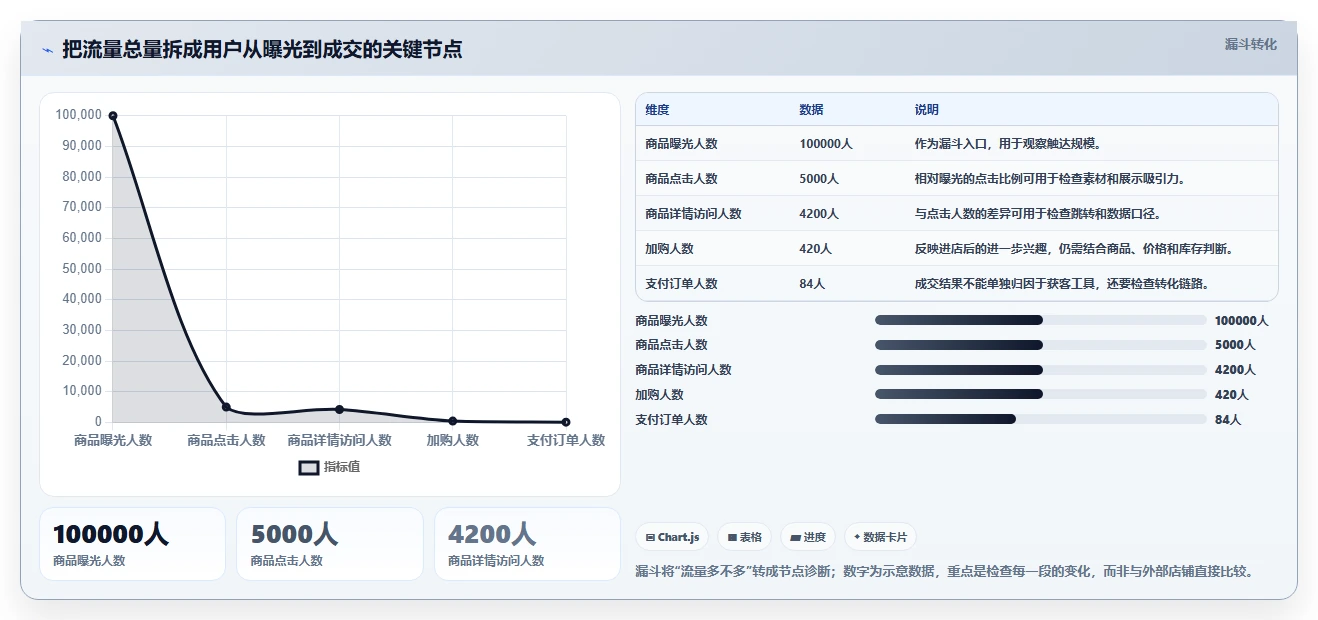This screenshot has width=1318, height=620.
Task: Click the chart data point for 加购人数
Action: [453, 421]
